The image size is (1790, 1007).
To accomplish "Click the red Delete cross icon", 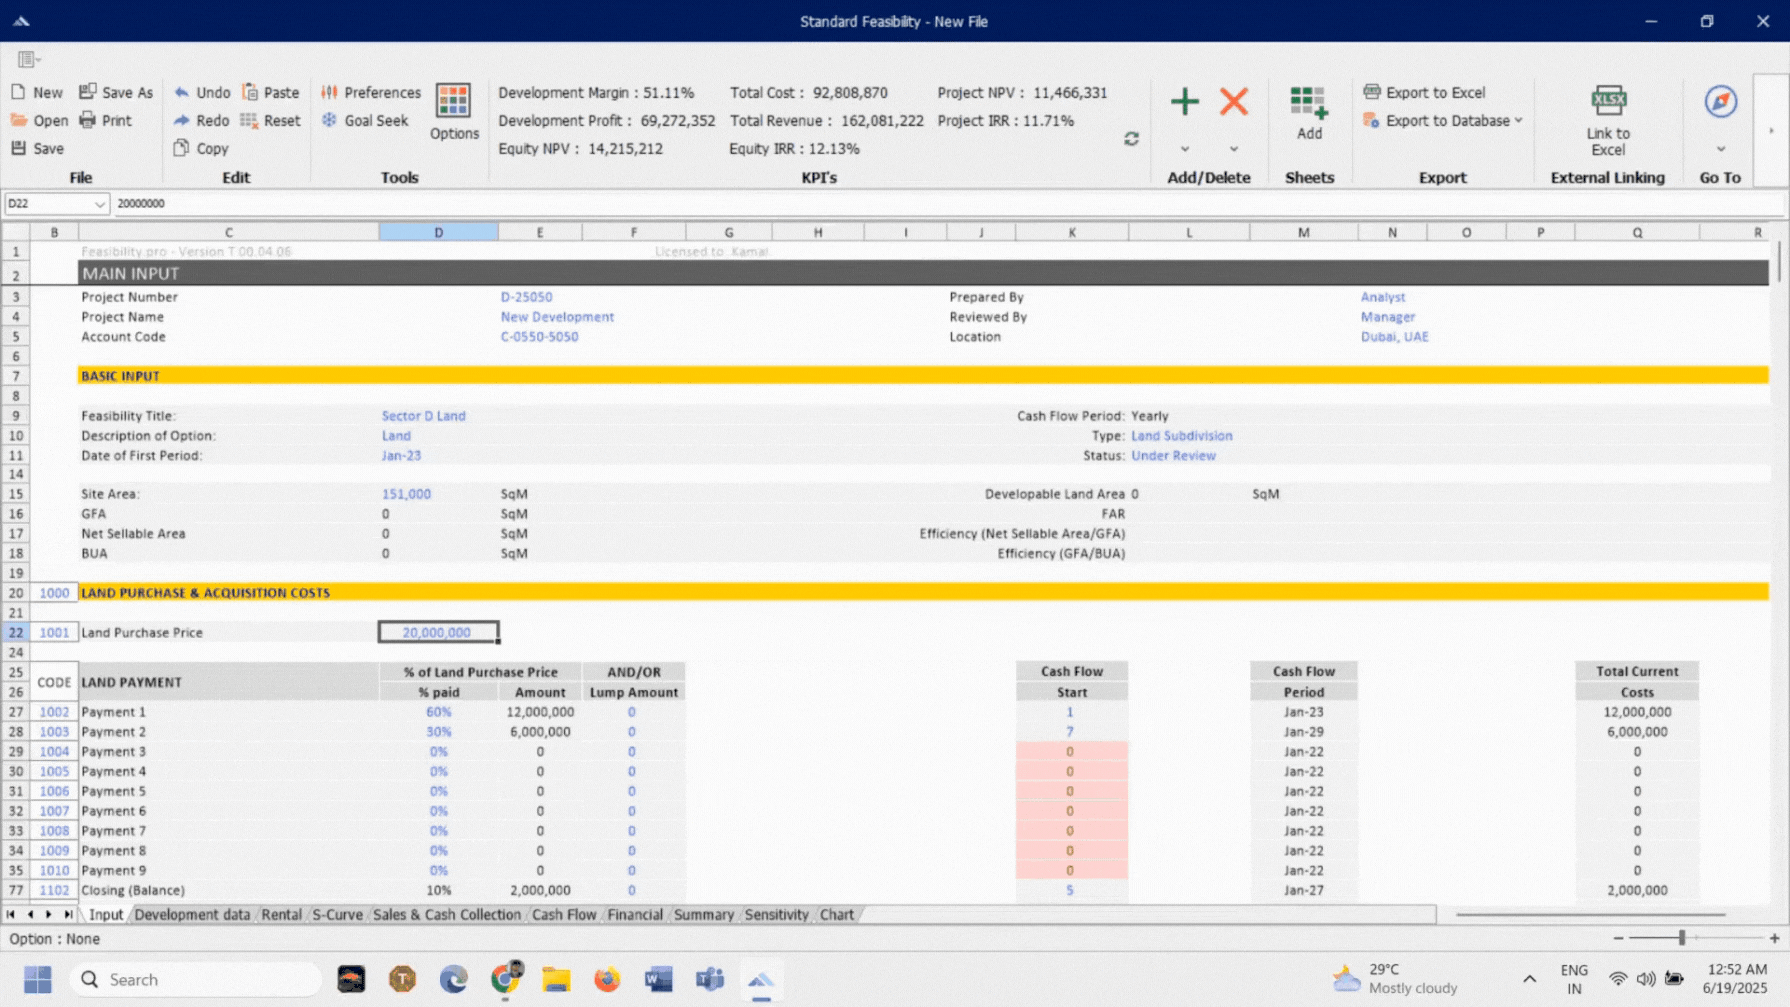I will (x=1233, y=103).
